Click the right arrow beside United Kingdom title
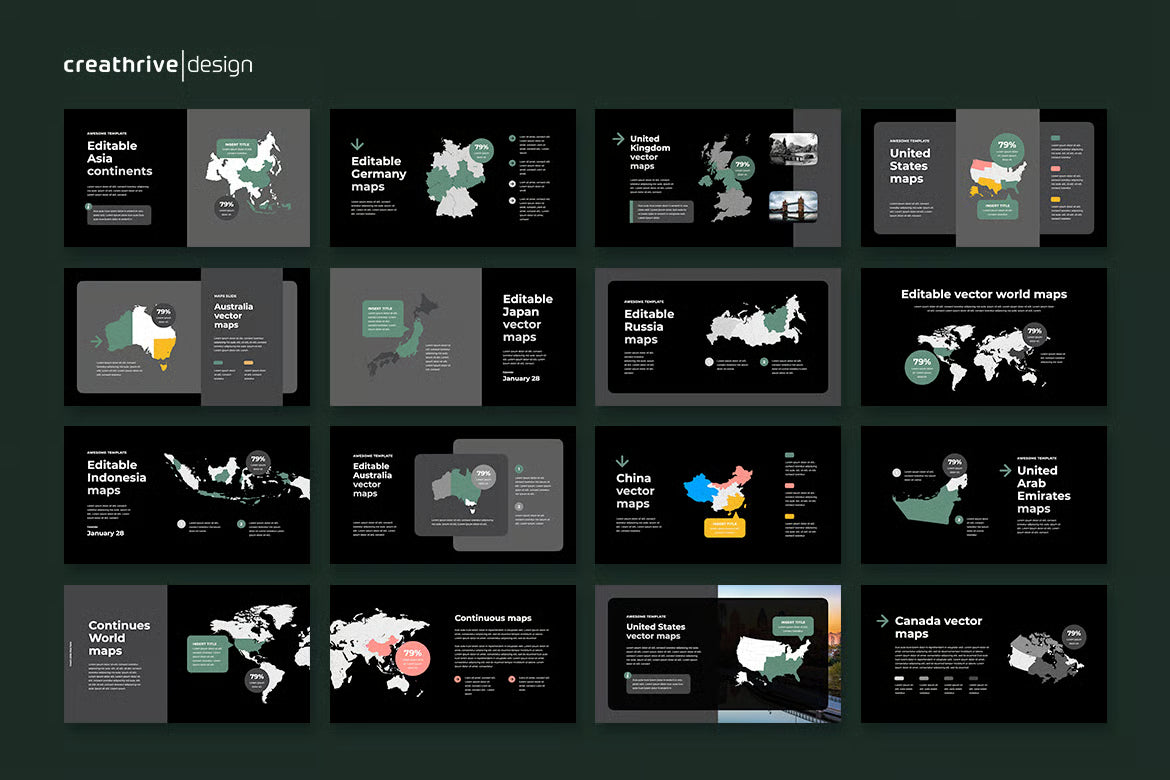 pyautogui.click(x=618, y=139)
